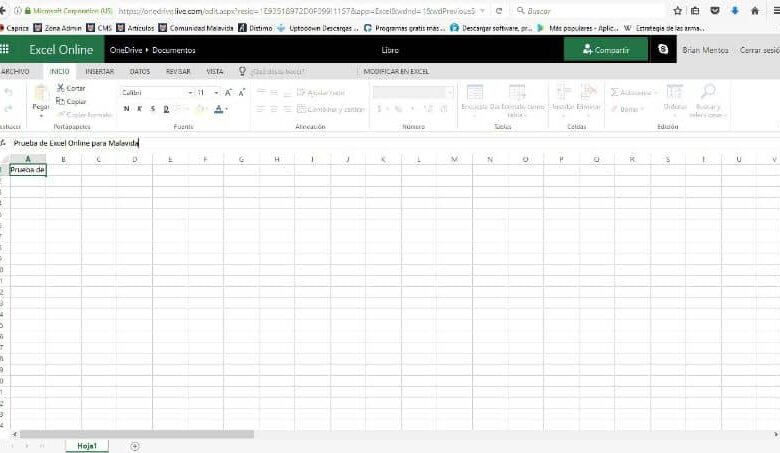Viewport: 780px width, 453px height.
Task: Toggle bold N formatting
Action: click(126, 108)
